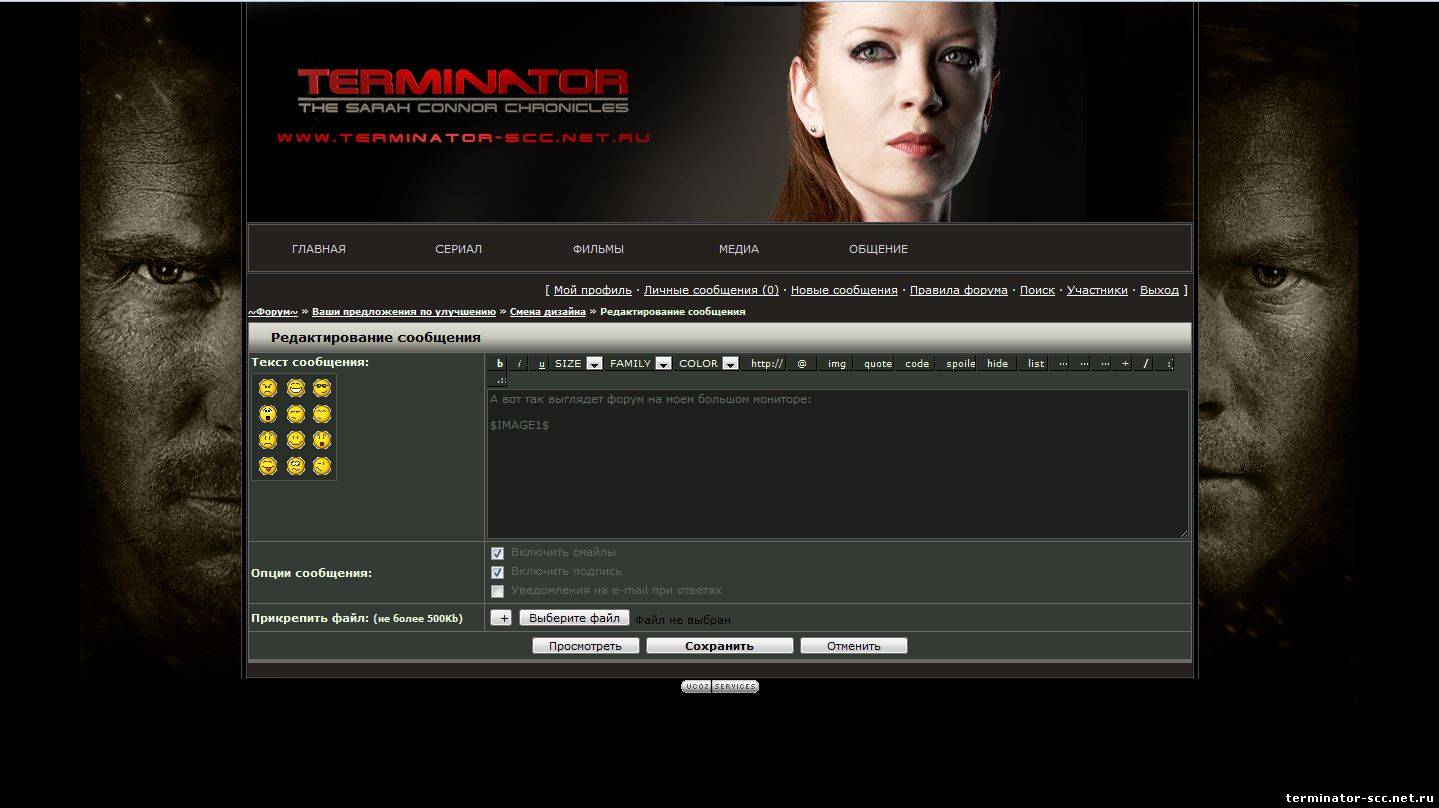
Task: Click "Выберите файл" to attach a file
Action: [574, 618]
